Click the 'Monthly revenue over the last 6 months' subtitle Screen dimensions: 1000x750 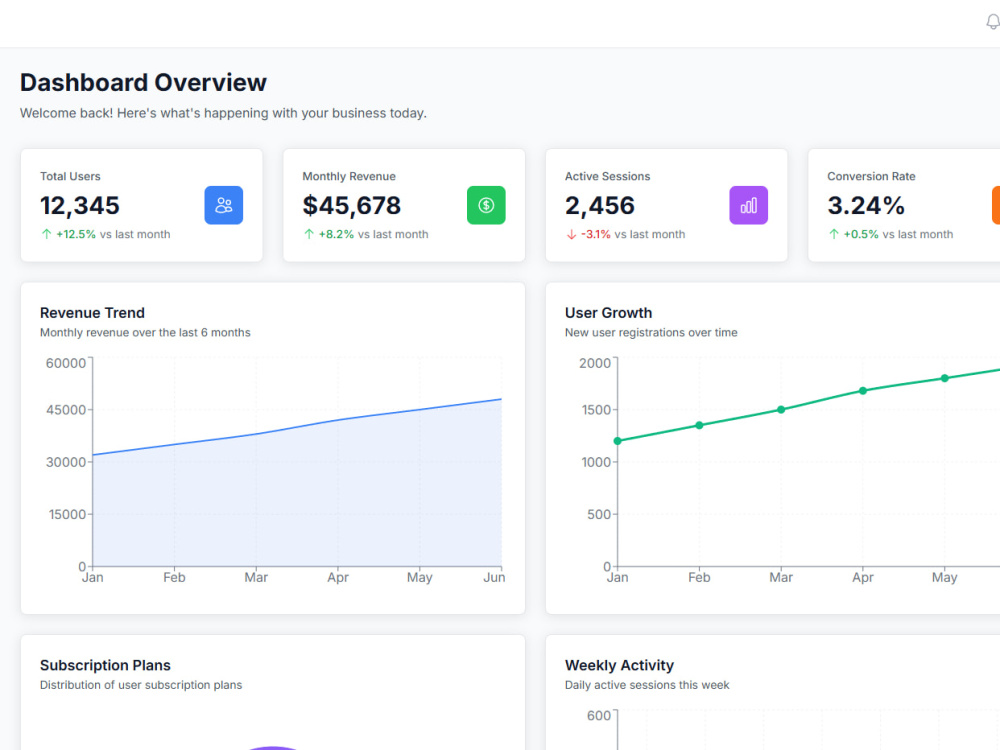point(145,332)
